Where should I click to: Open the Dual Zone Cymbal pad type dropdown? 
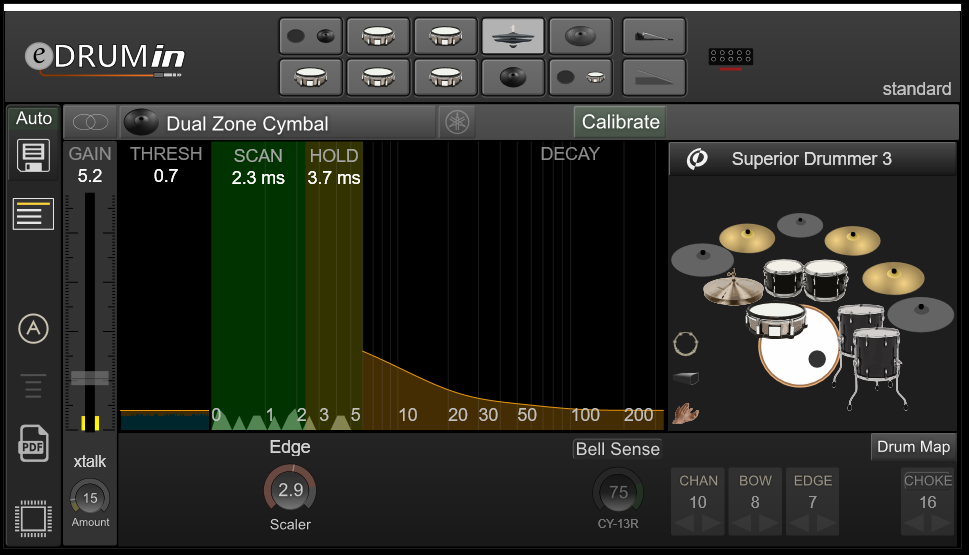[277, 122]
